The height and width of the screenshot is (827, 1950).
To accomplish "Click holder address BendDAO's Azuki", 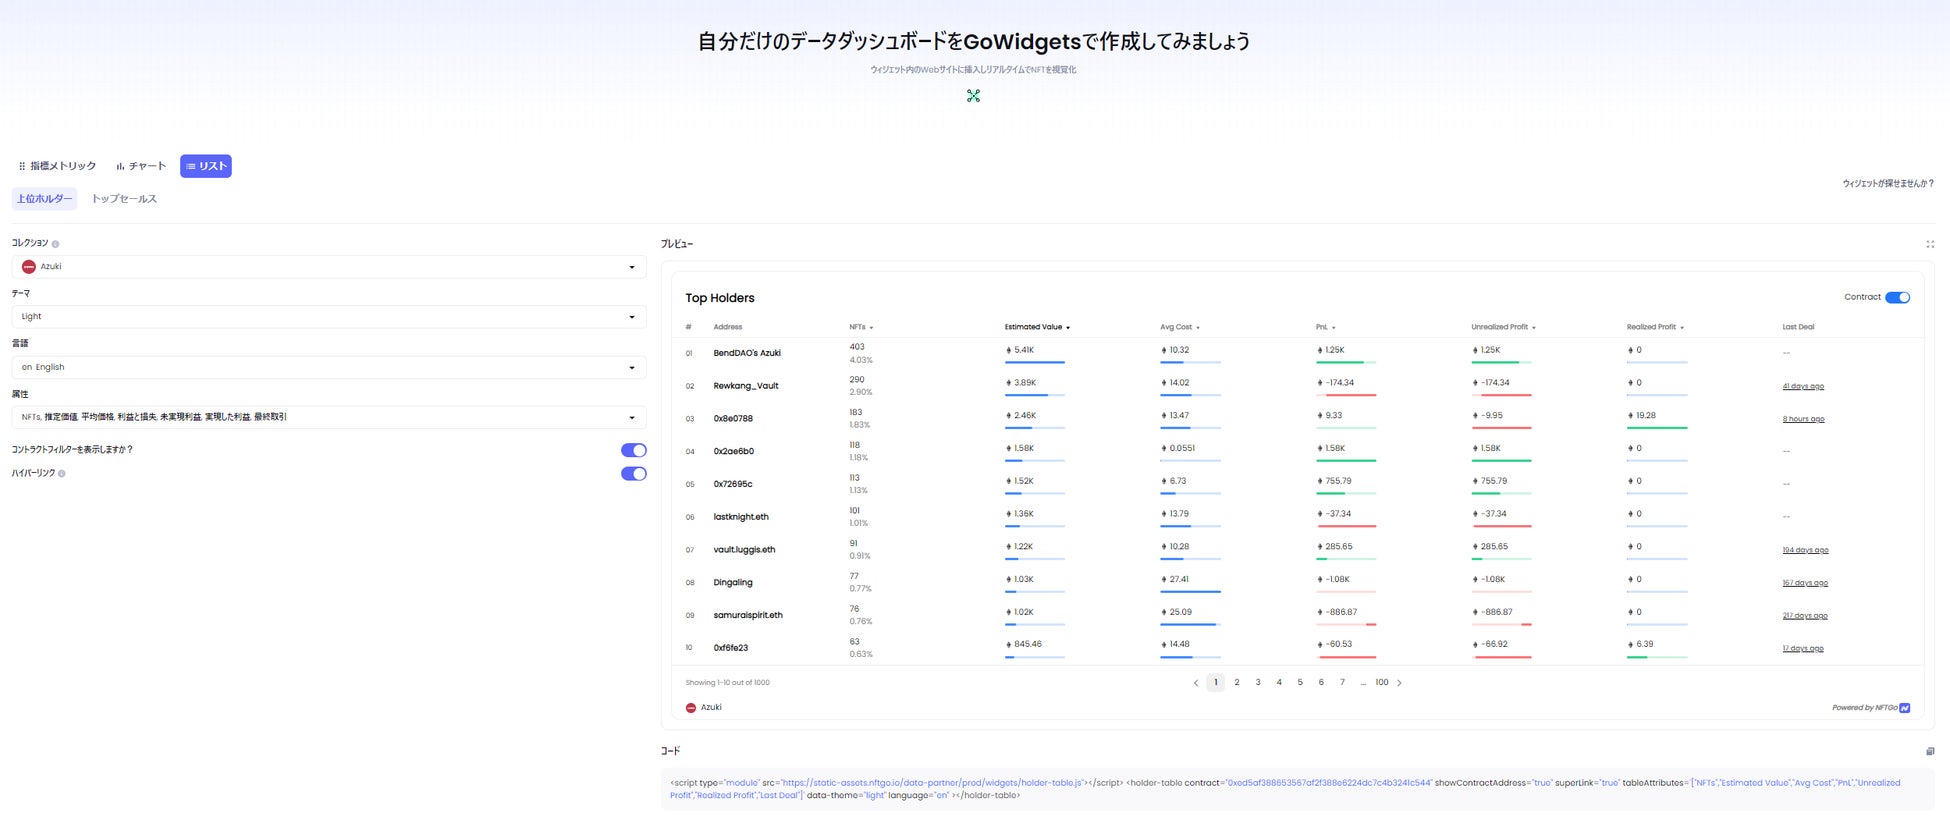I will [x=747, y=353].
